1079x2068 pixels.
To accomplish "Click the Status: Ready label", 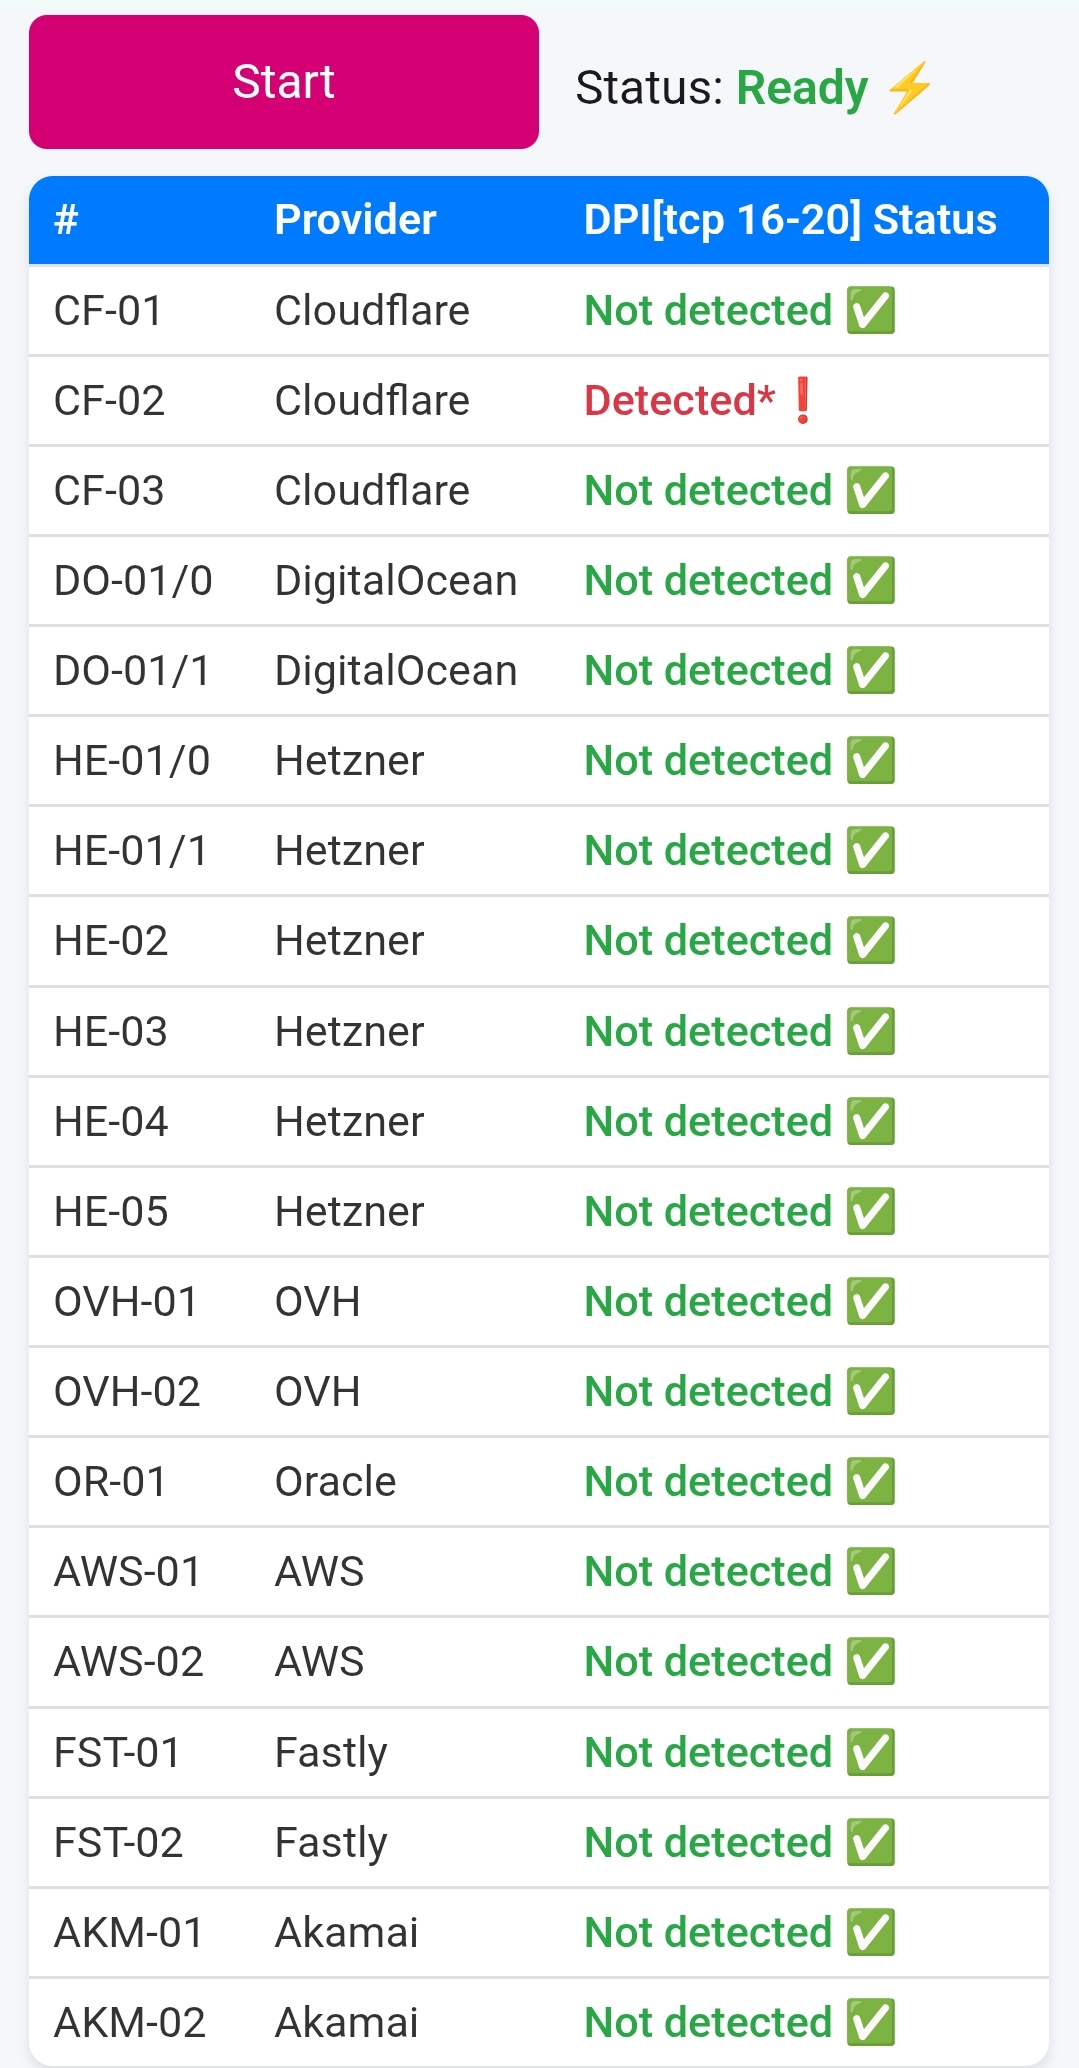I will [721, 88].
